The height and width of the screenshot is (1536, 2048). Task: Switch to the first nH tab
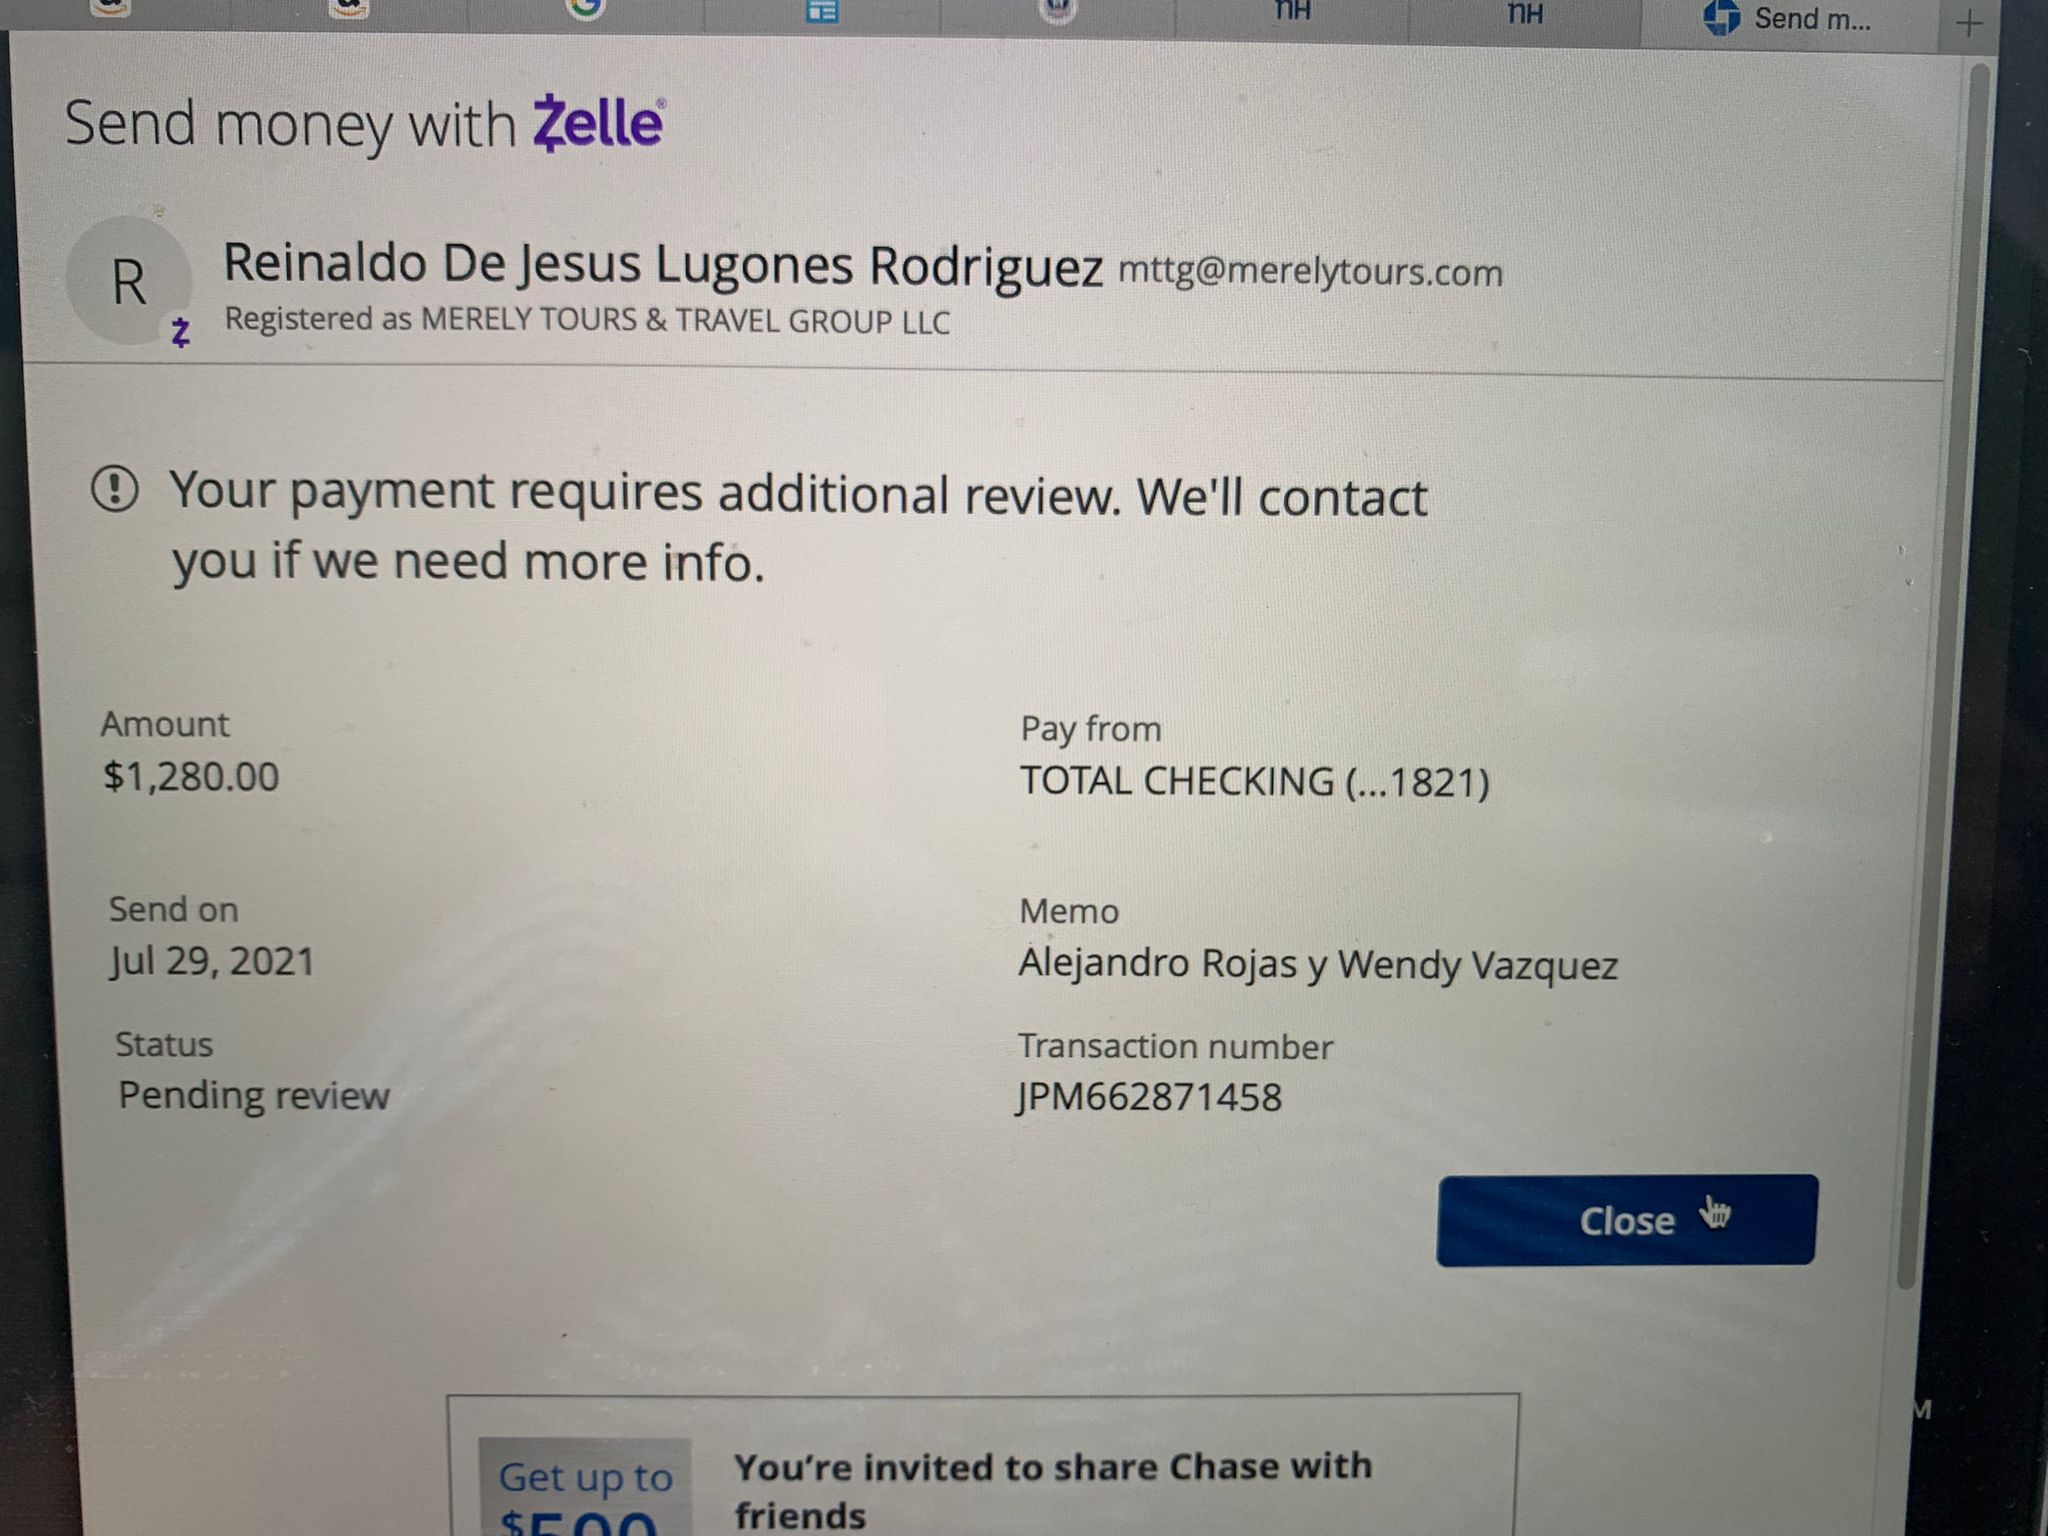click(x=1292, y=11)
